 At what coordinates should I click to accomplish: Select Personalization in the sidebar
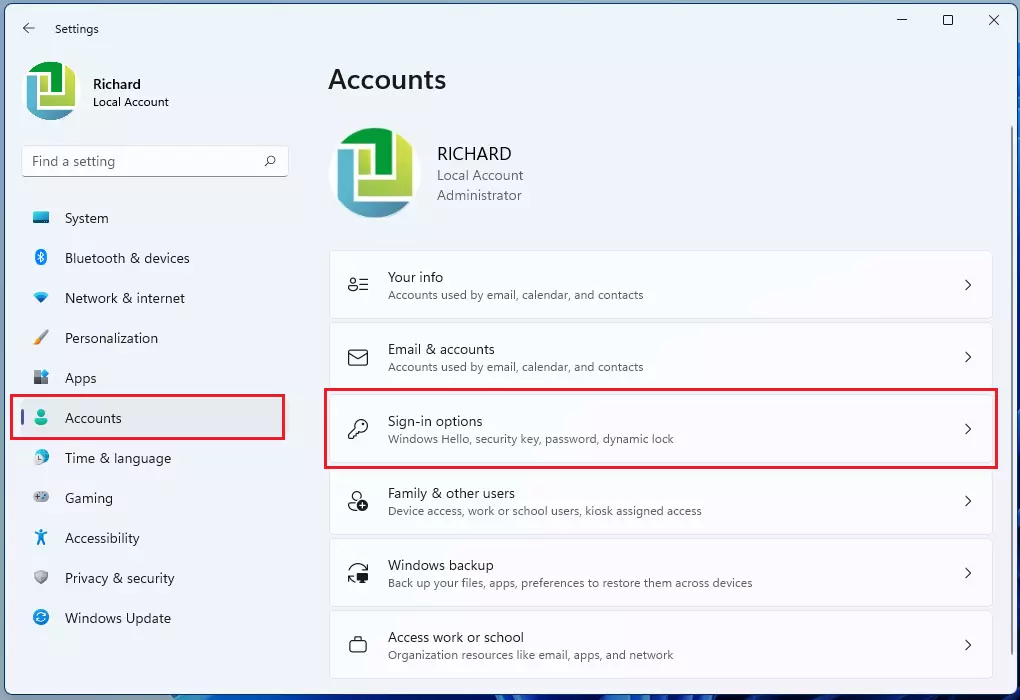[x=154, y=338]
